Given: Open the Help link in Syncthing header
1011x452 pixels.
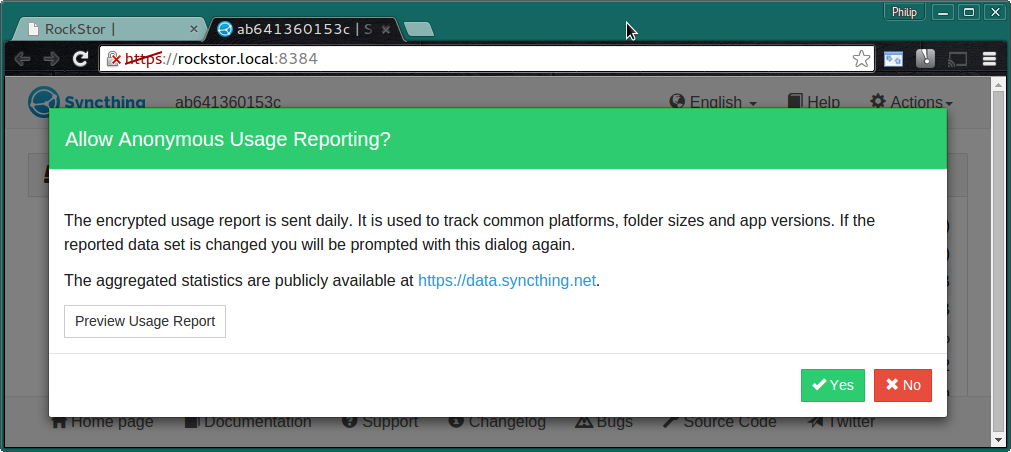Looking at the screenshot, I should point(814,103).
